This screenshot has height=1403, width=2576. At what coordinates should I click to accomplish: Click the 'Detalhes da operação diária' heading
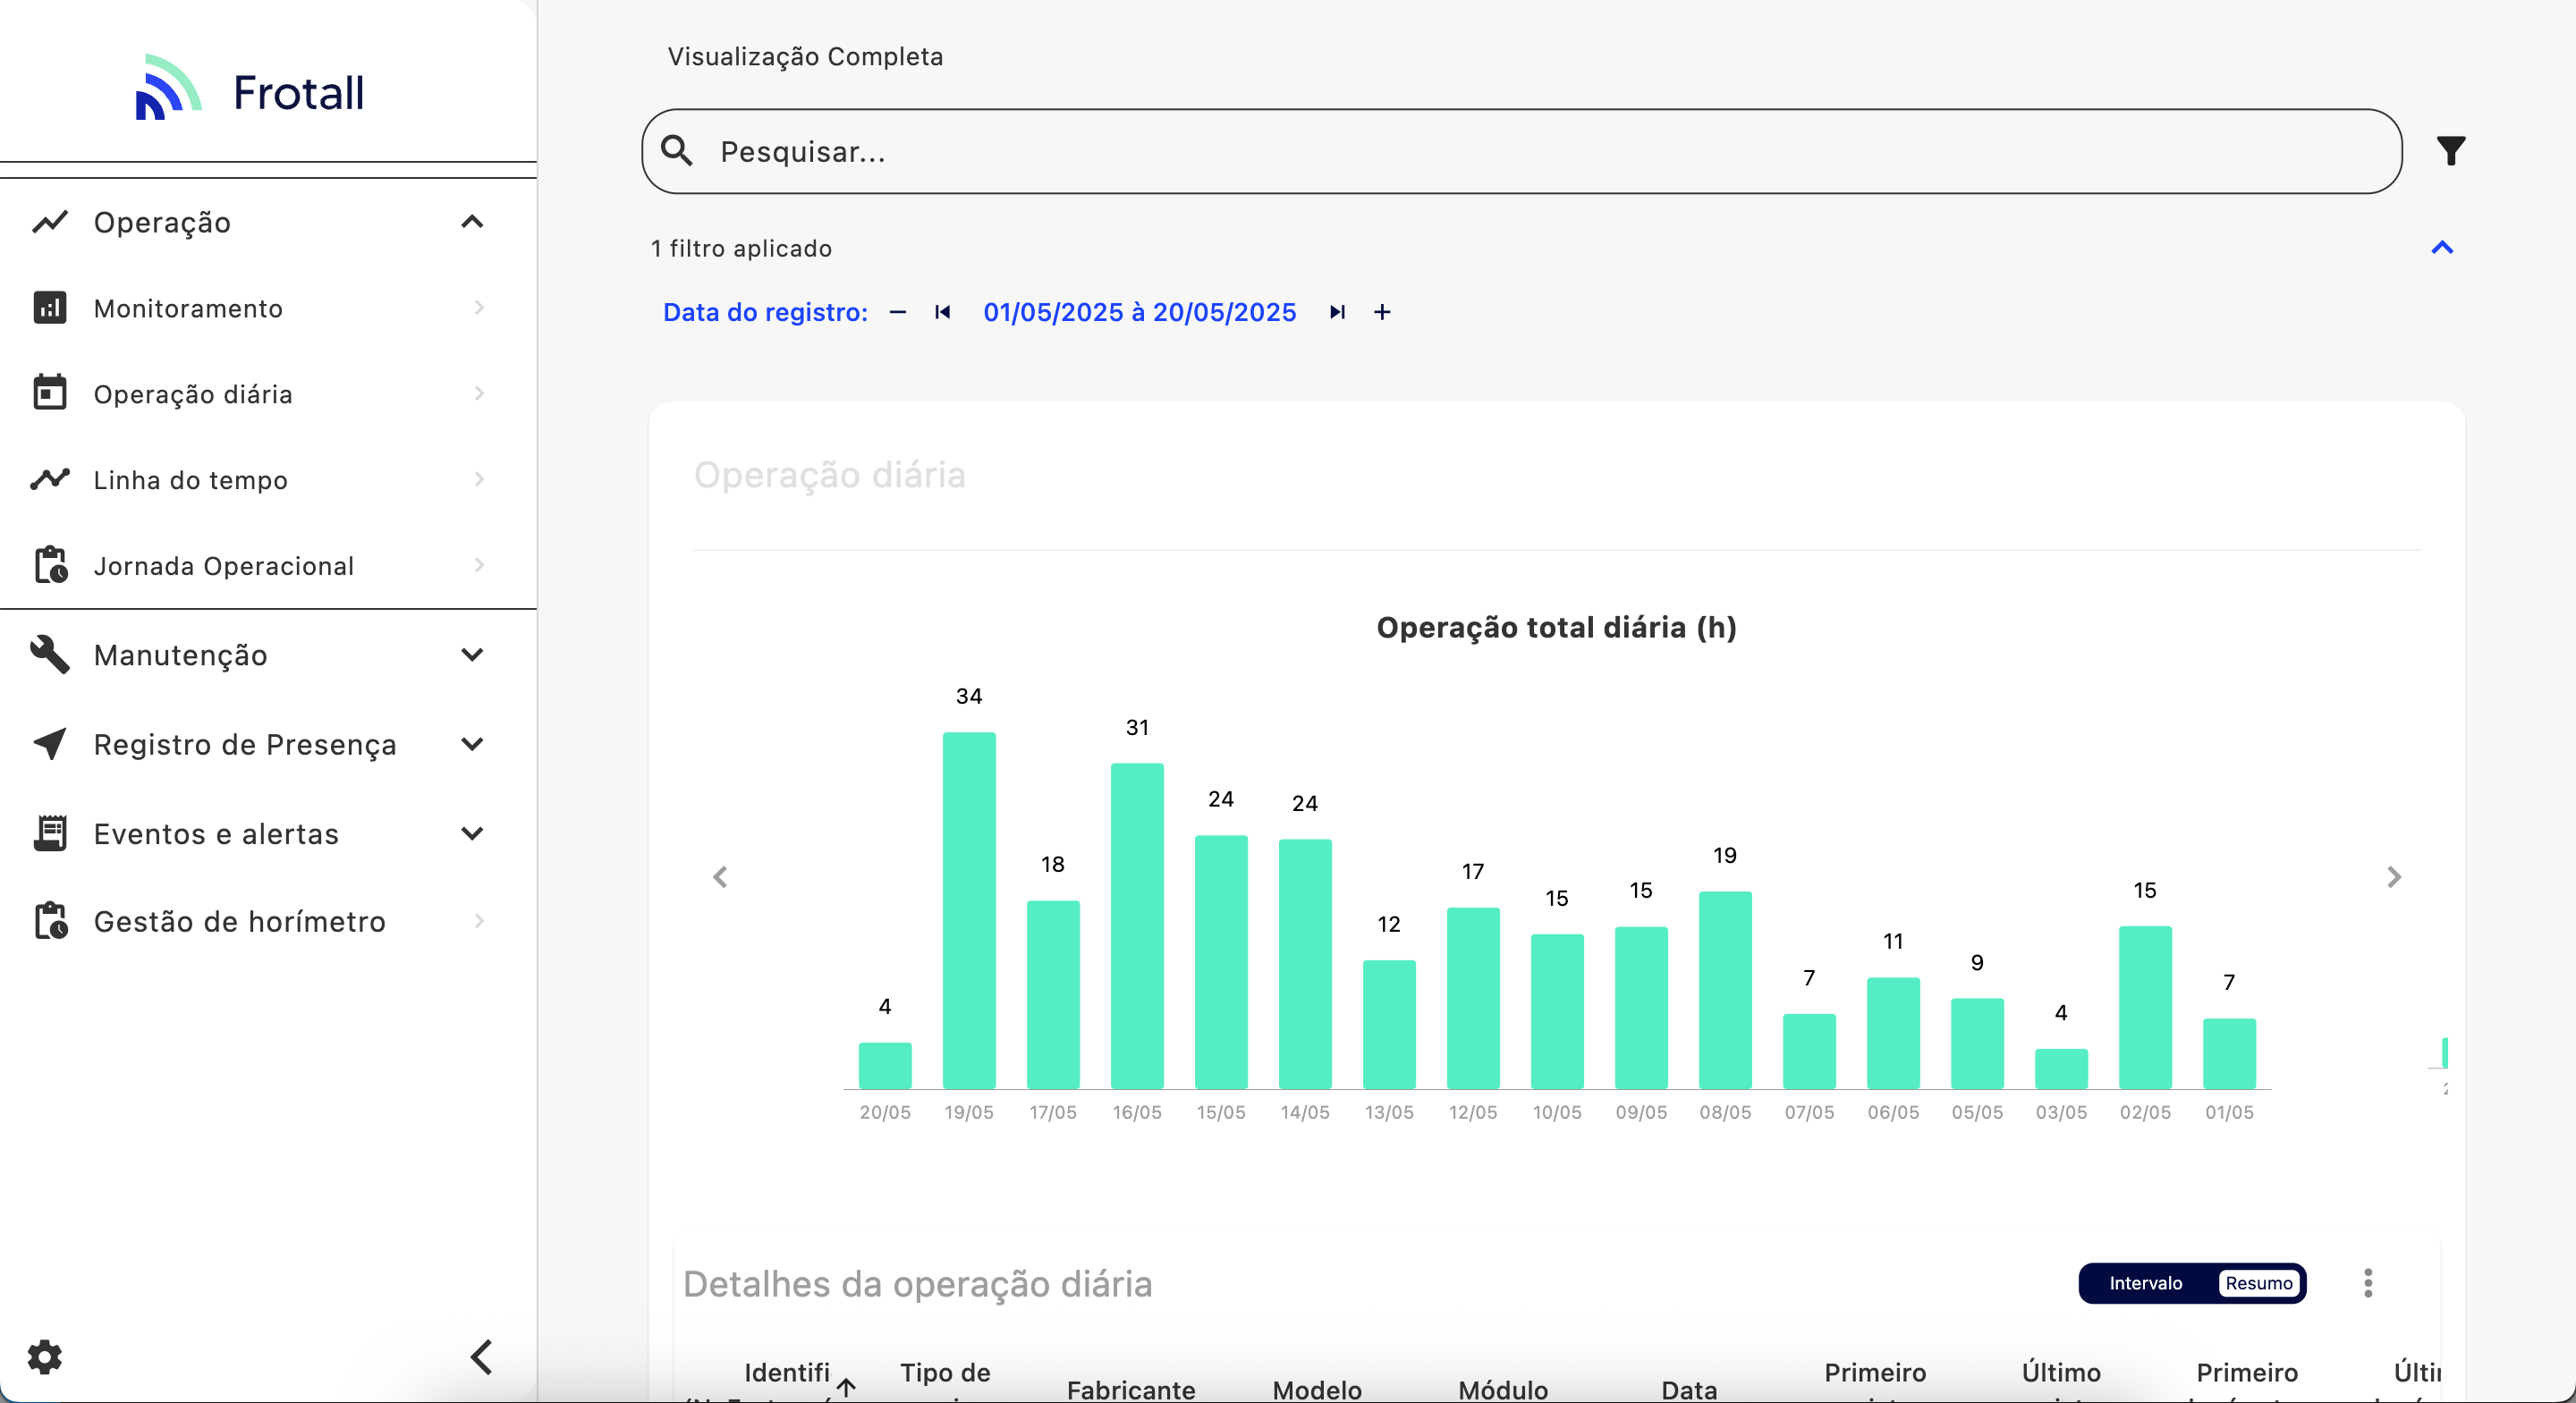917,1284
